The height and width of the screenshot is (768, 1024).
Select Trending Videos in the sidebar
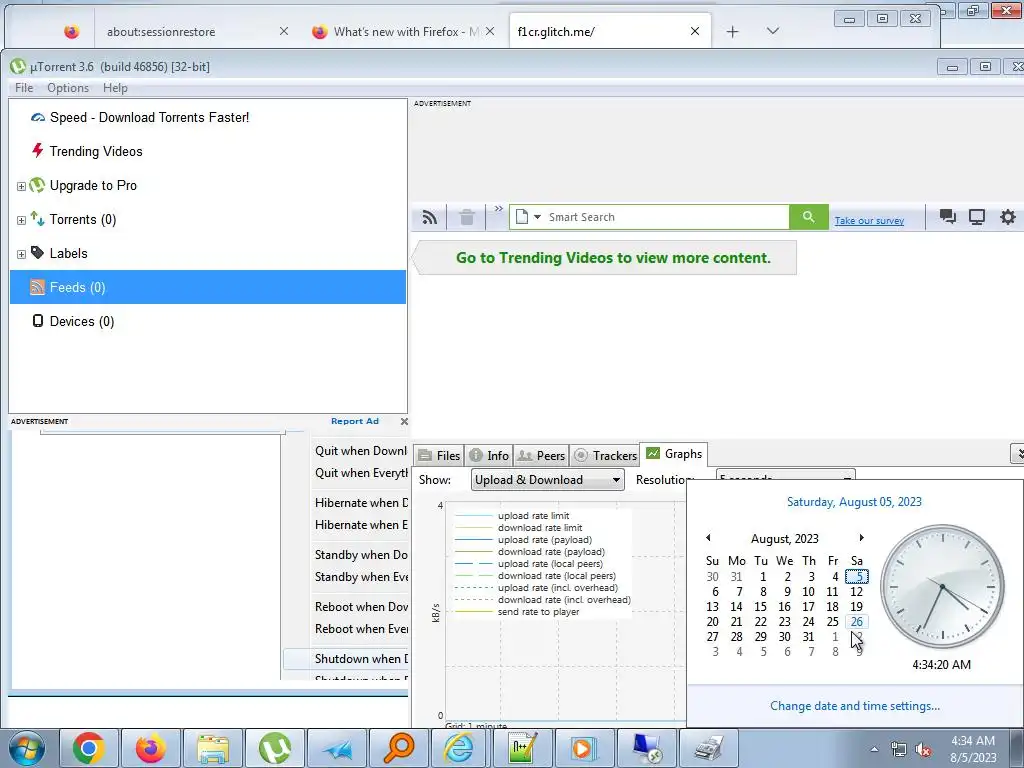click(x=96, y=152)
